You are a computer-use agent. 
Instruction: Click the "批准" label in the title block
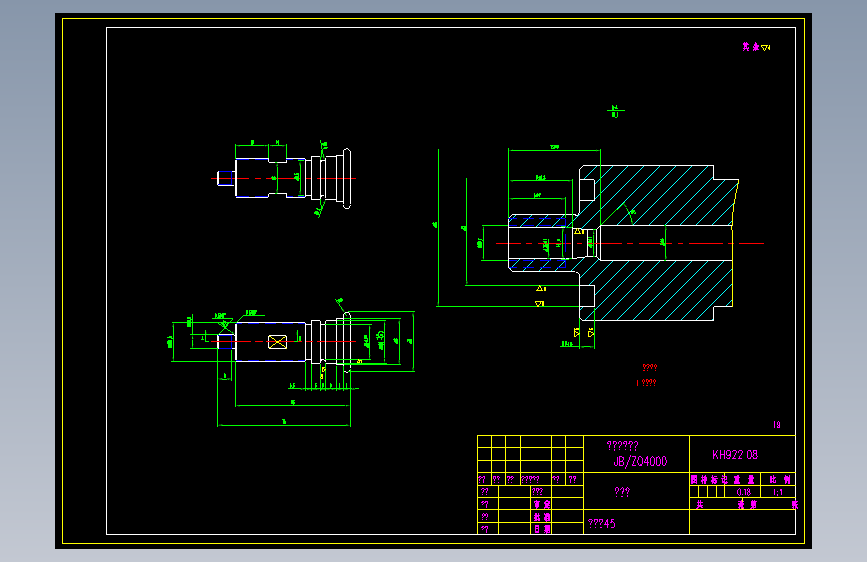(x=542, y=517)
